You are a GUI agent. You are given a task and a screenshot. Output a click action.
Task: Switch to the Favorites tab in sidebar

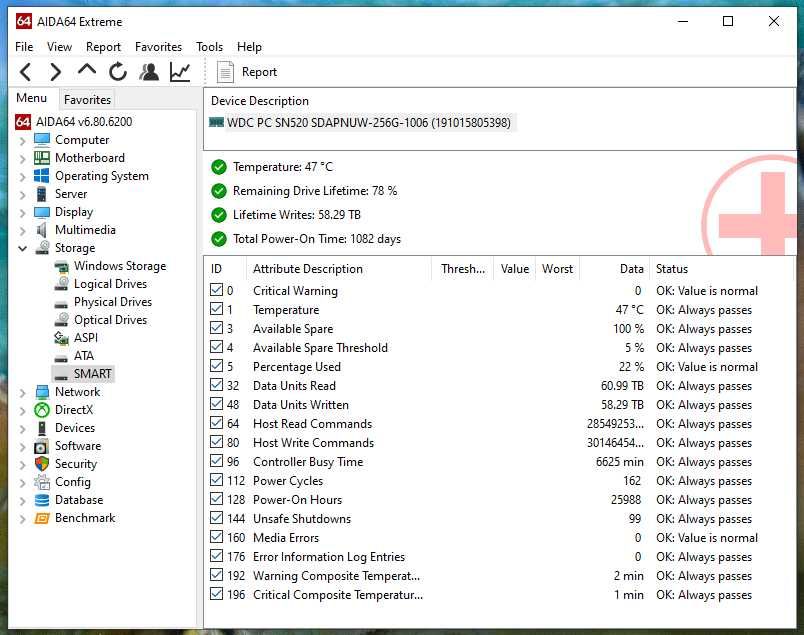click(x=87, y=100)
